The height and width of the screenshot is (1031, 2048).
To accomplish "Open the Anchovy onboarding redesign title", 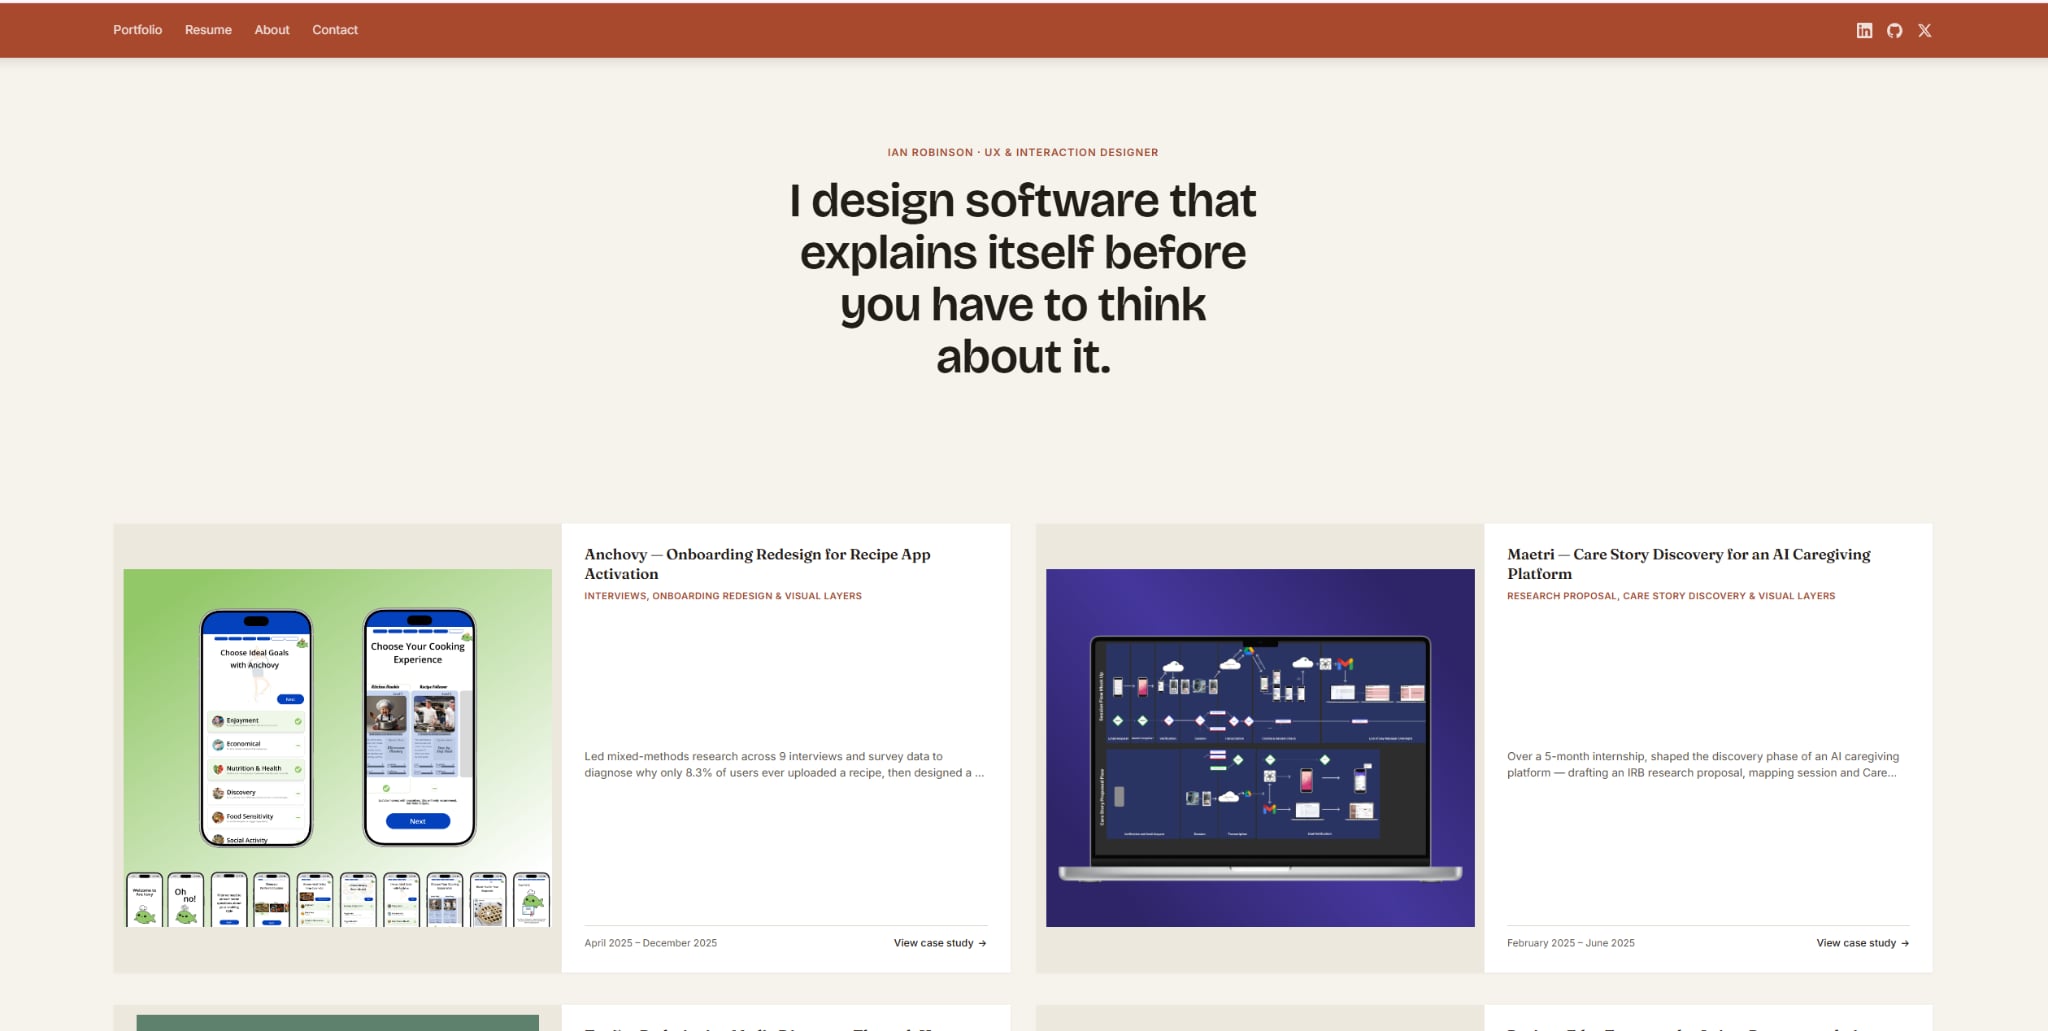I will (x=757, y=564).
